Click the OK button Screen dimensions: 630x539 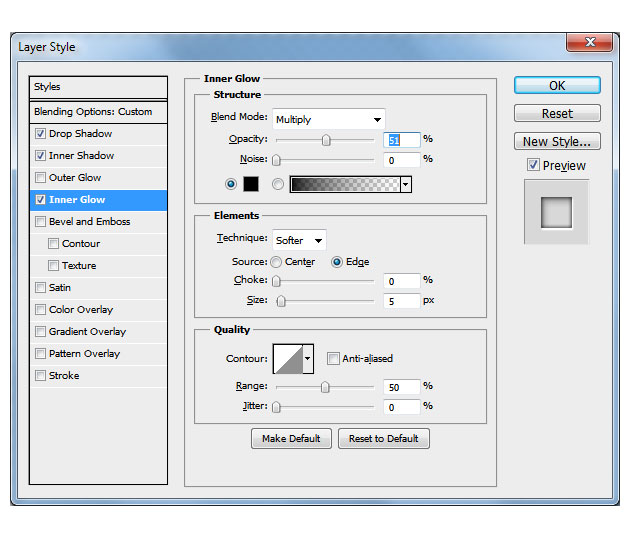pos(557,86)
